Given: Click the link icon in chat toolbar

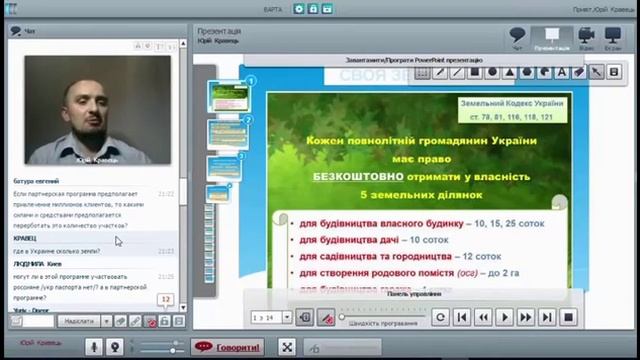Looking at the screenshot, I should (135, 321).
